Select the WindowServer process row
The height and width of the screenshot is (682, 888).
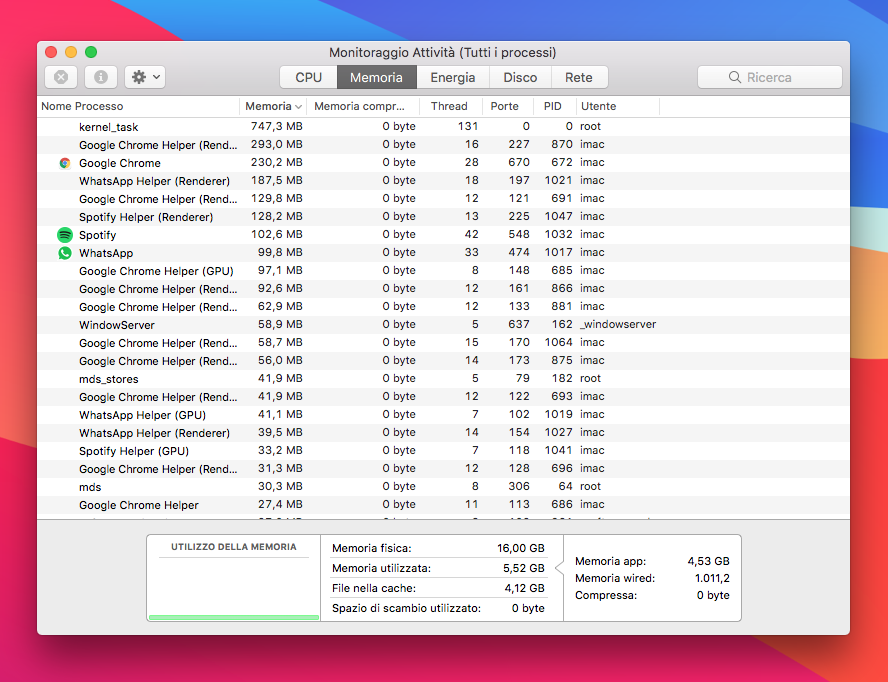tap(443, 325)
